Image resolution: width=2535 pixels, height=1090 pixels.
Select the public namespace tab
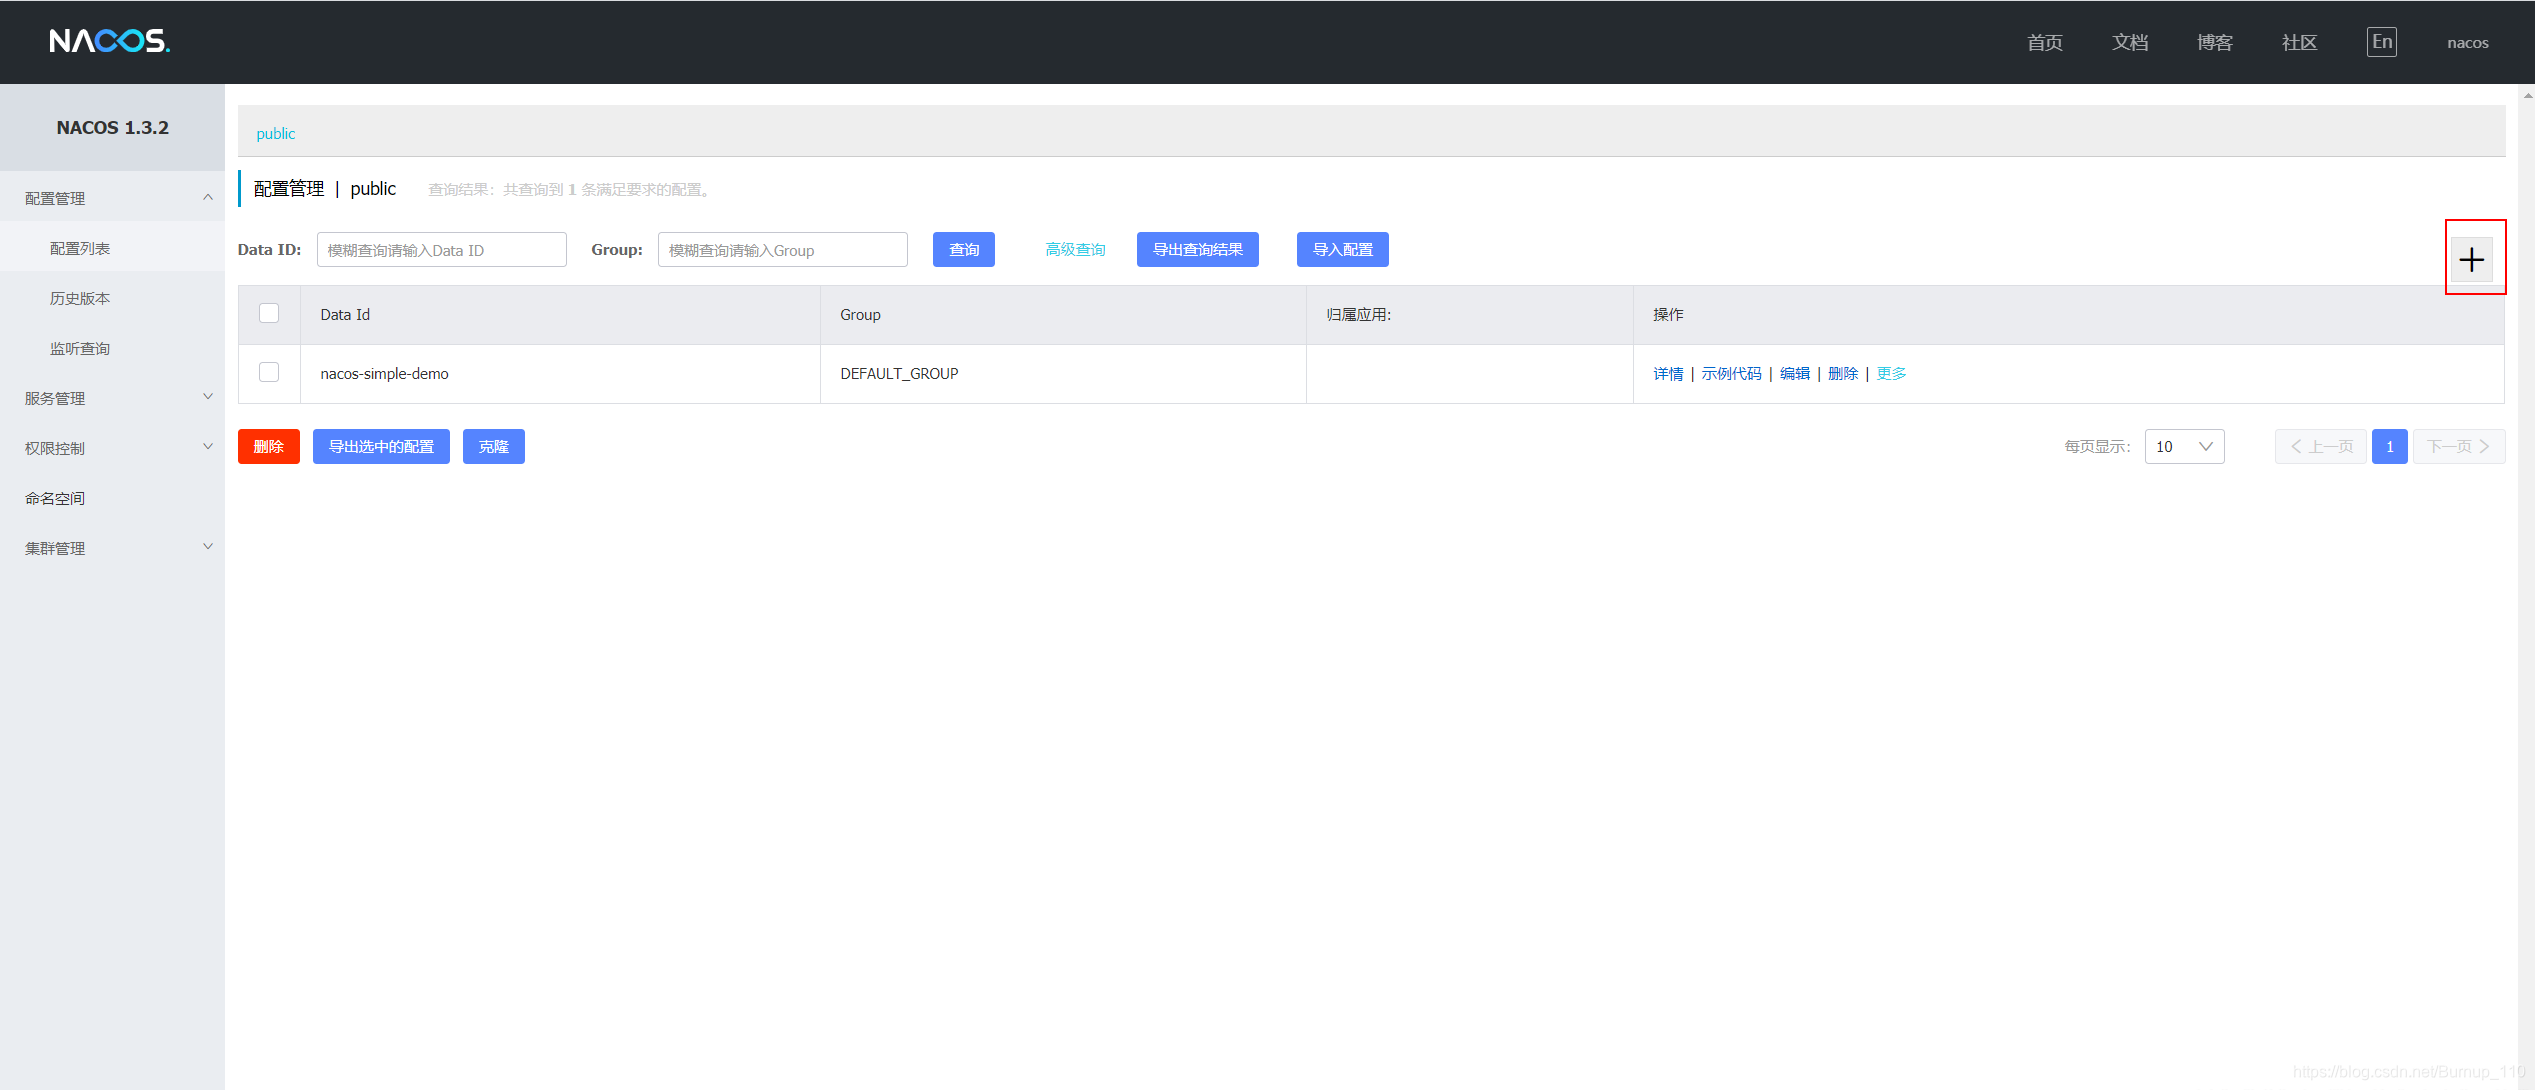click(x=275, y=133)
